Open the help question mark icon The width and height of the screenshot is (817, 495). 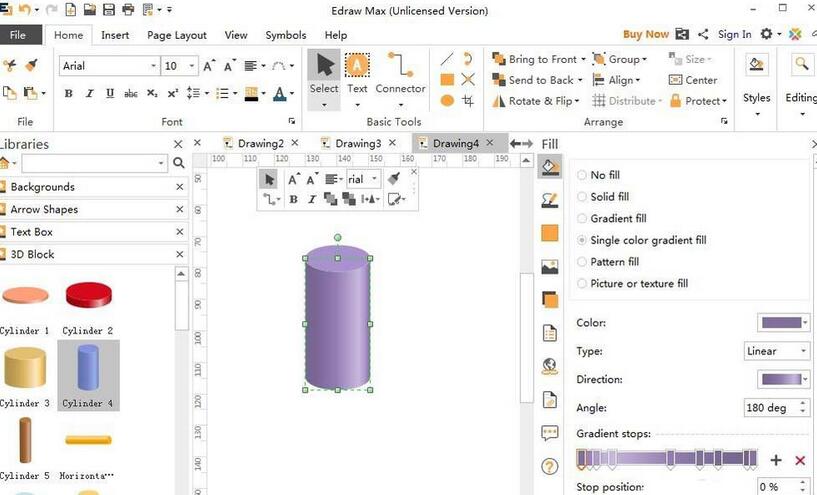[549, 466]
